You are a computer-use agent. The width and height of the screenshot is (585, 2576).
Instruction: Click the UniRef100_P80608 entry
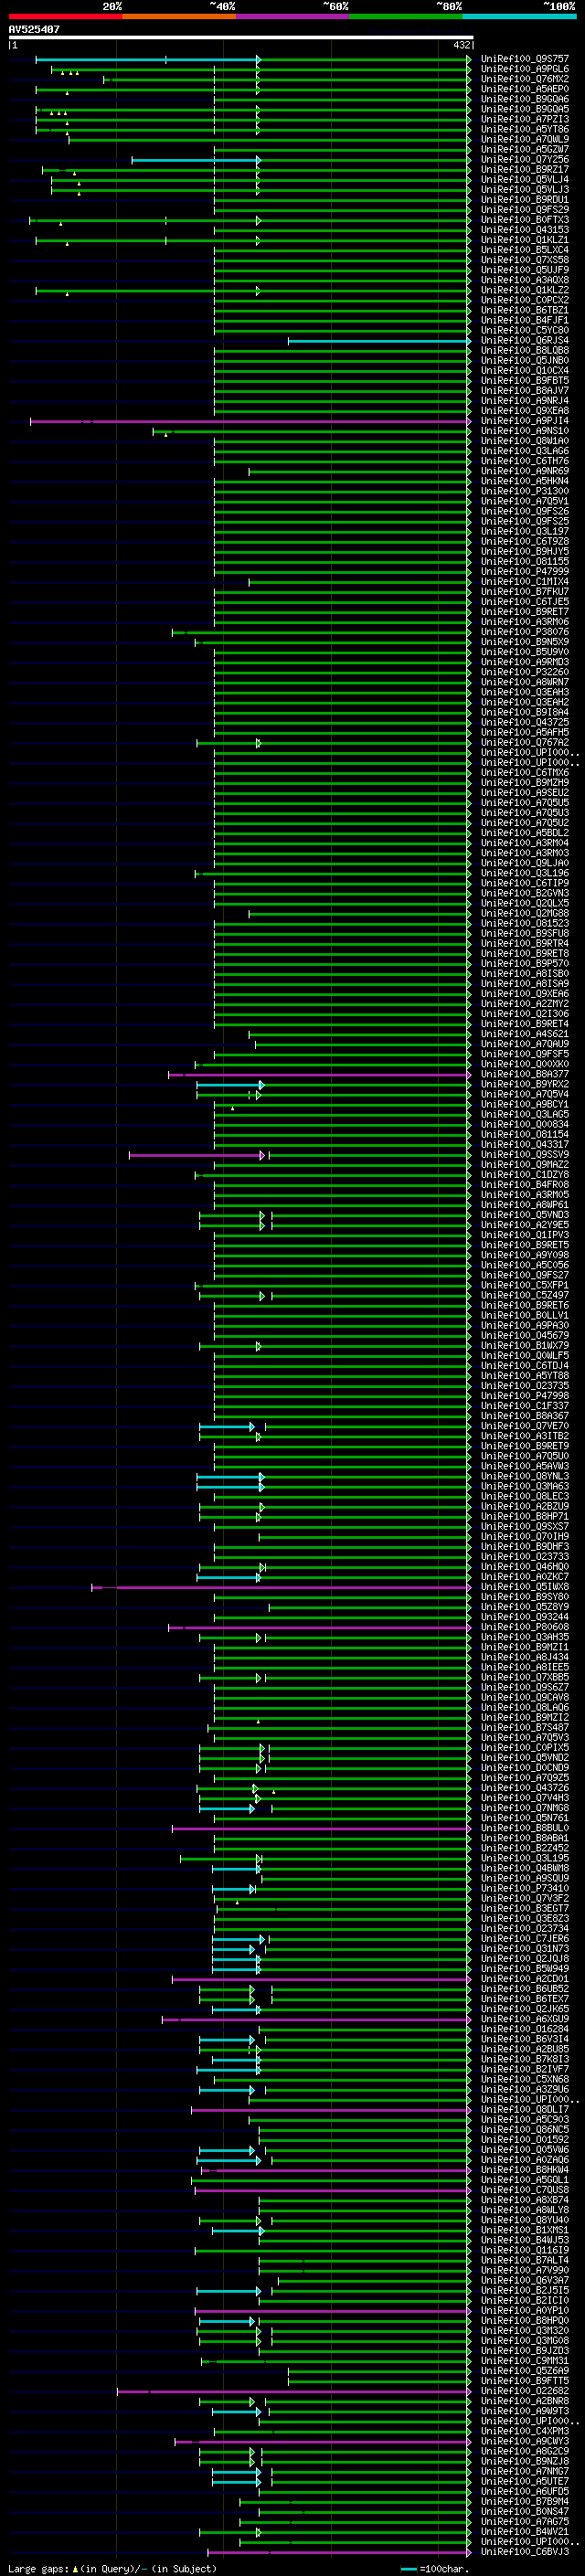pyautogui.click(x=524, y=1628)
